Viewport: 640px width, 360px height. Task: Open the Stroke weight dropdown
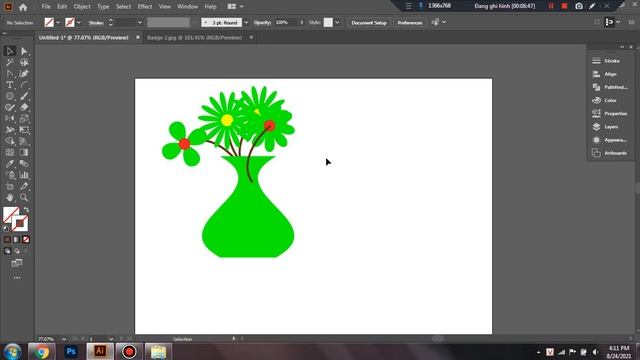tap(140, 22)
